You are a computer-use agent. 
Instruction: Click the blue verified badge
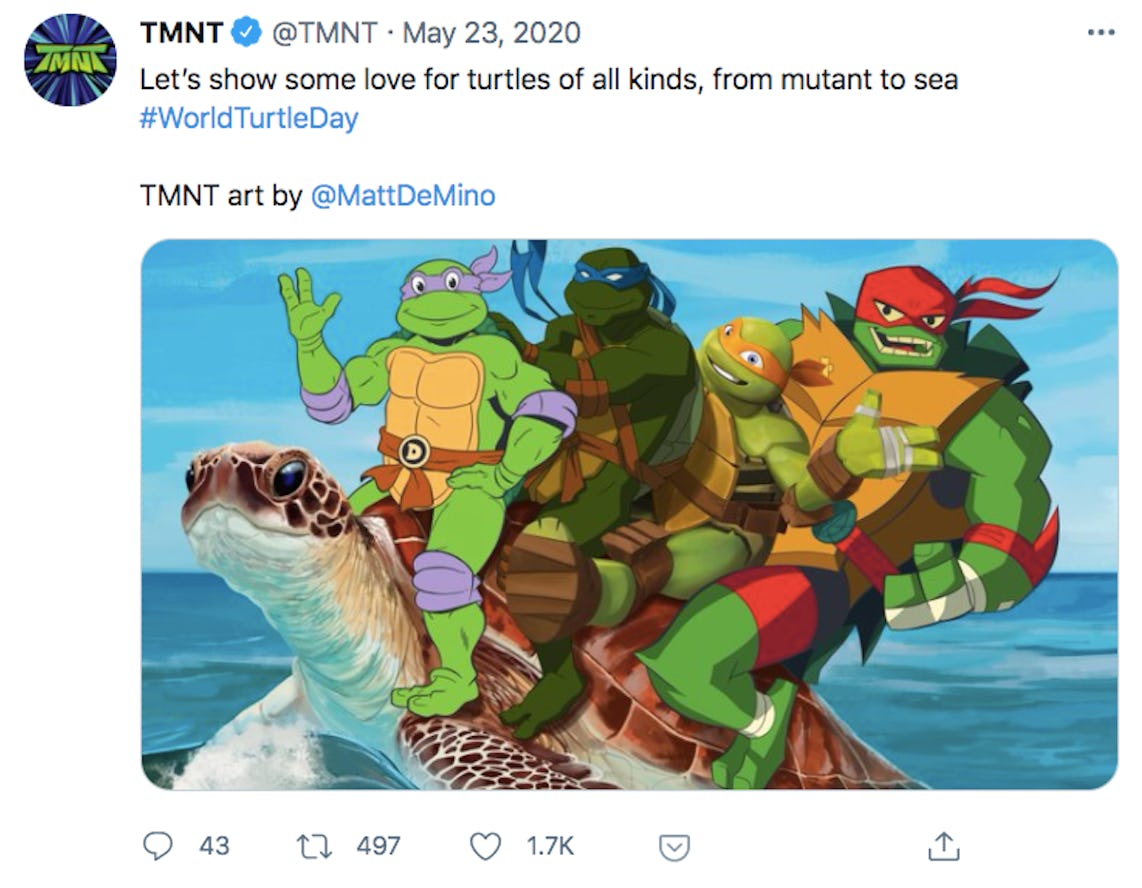click(x=245, y=33)
